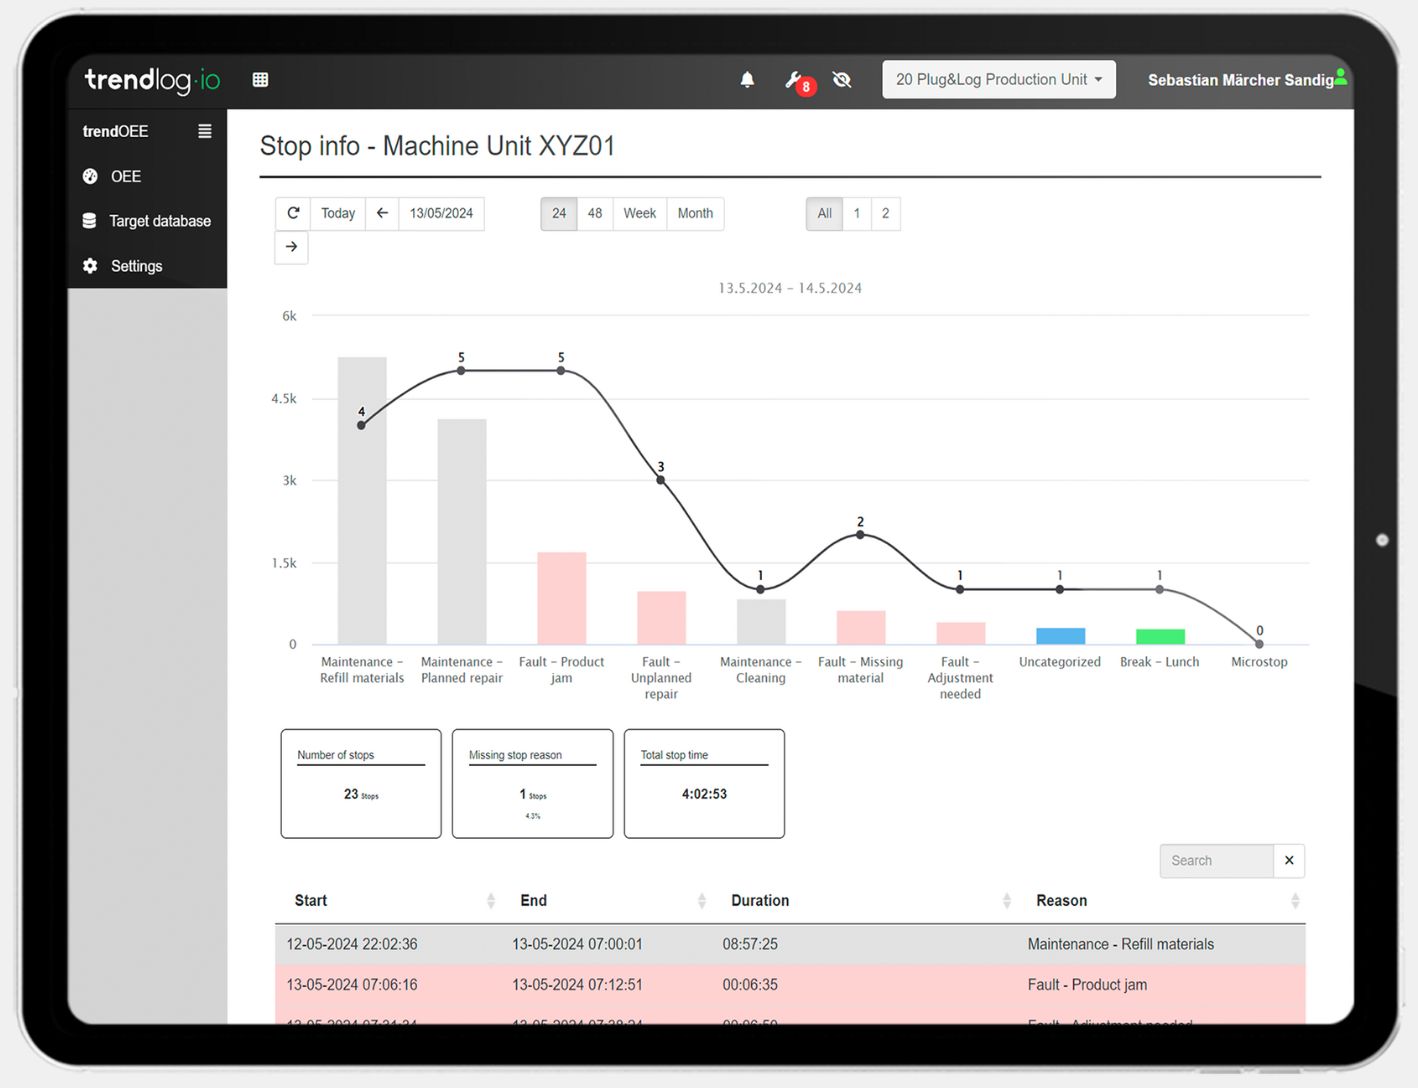The height and width of the screenshot is (1088, 1418).
Task: Click the Search input field
Action: click(1217, 860)
